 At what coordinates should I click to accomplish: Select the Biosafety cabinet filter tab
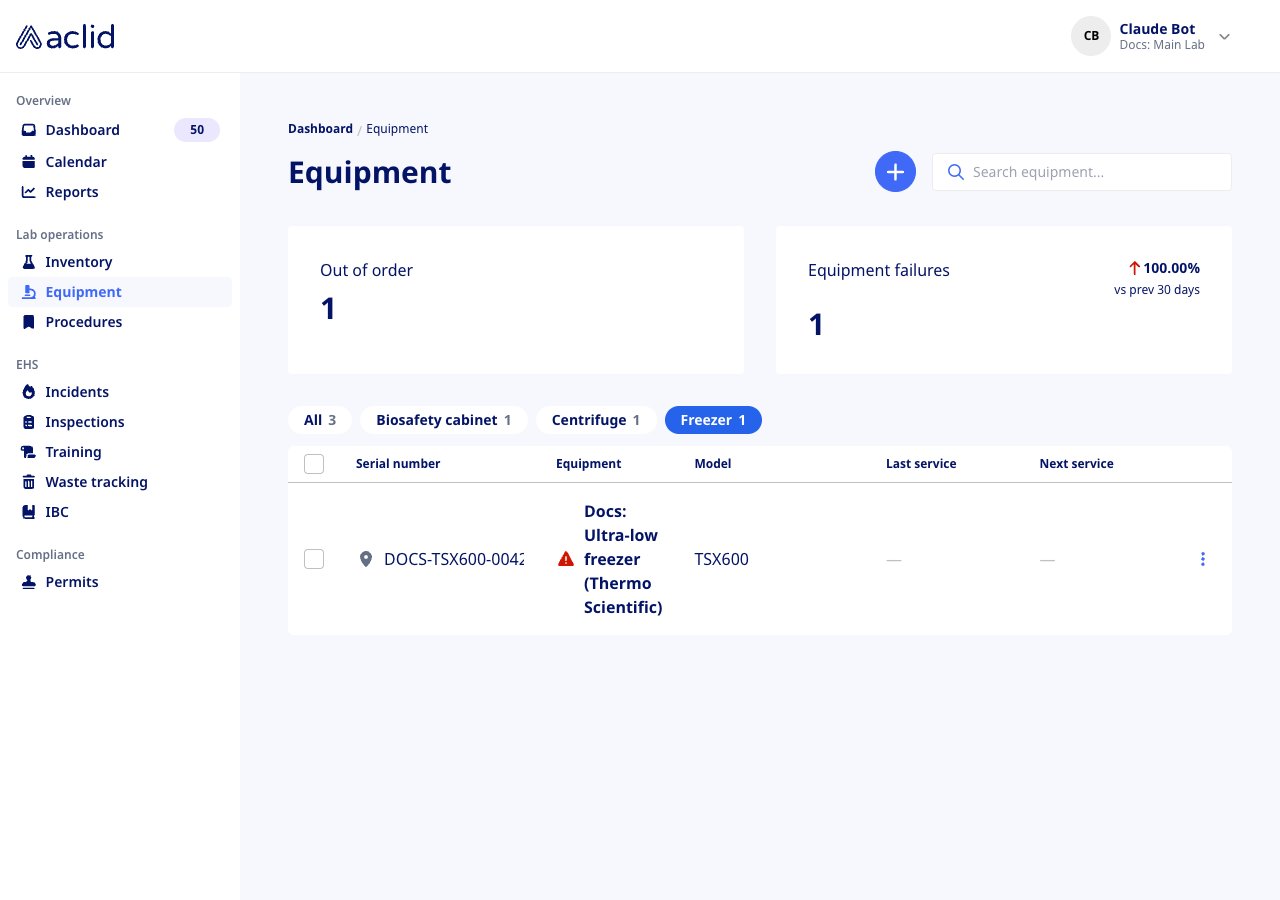pos(444,420)
